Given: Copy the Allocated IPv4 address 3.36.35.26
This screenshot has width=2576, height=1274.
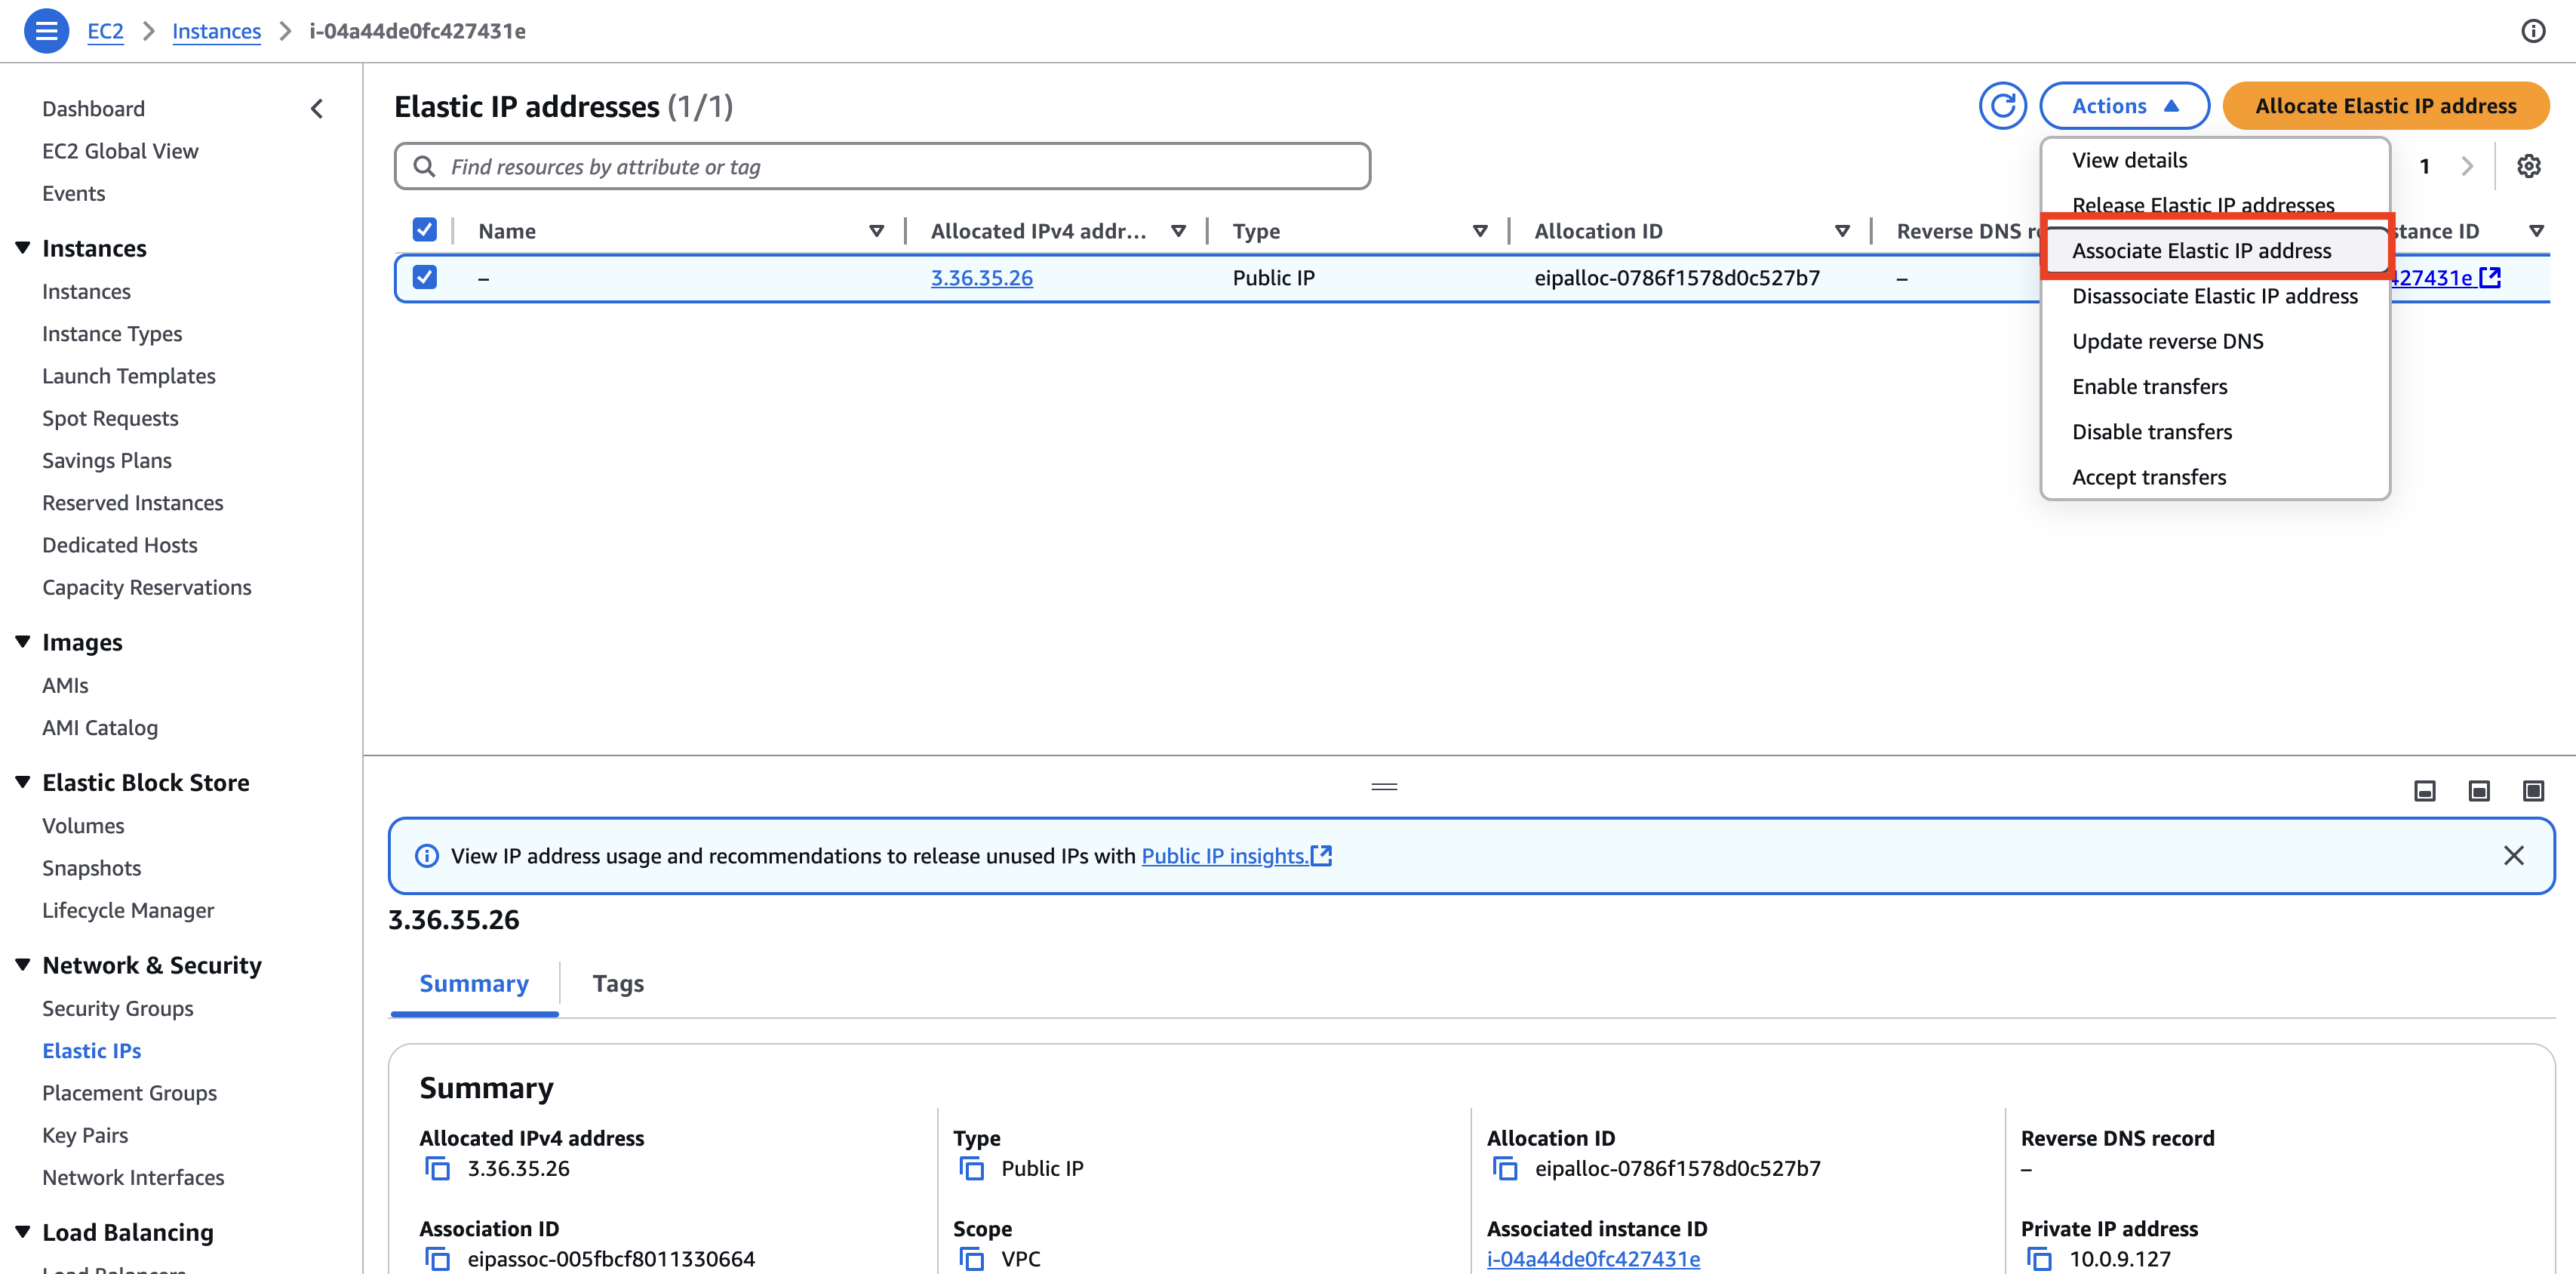Looking at the screenshot, I should [x=437, y=1168].
